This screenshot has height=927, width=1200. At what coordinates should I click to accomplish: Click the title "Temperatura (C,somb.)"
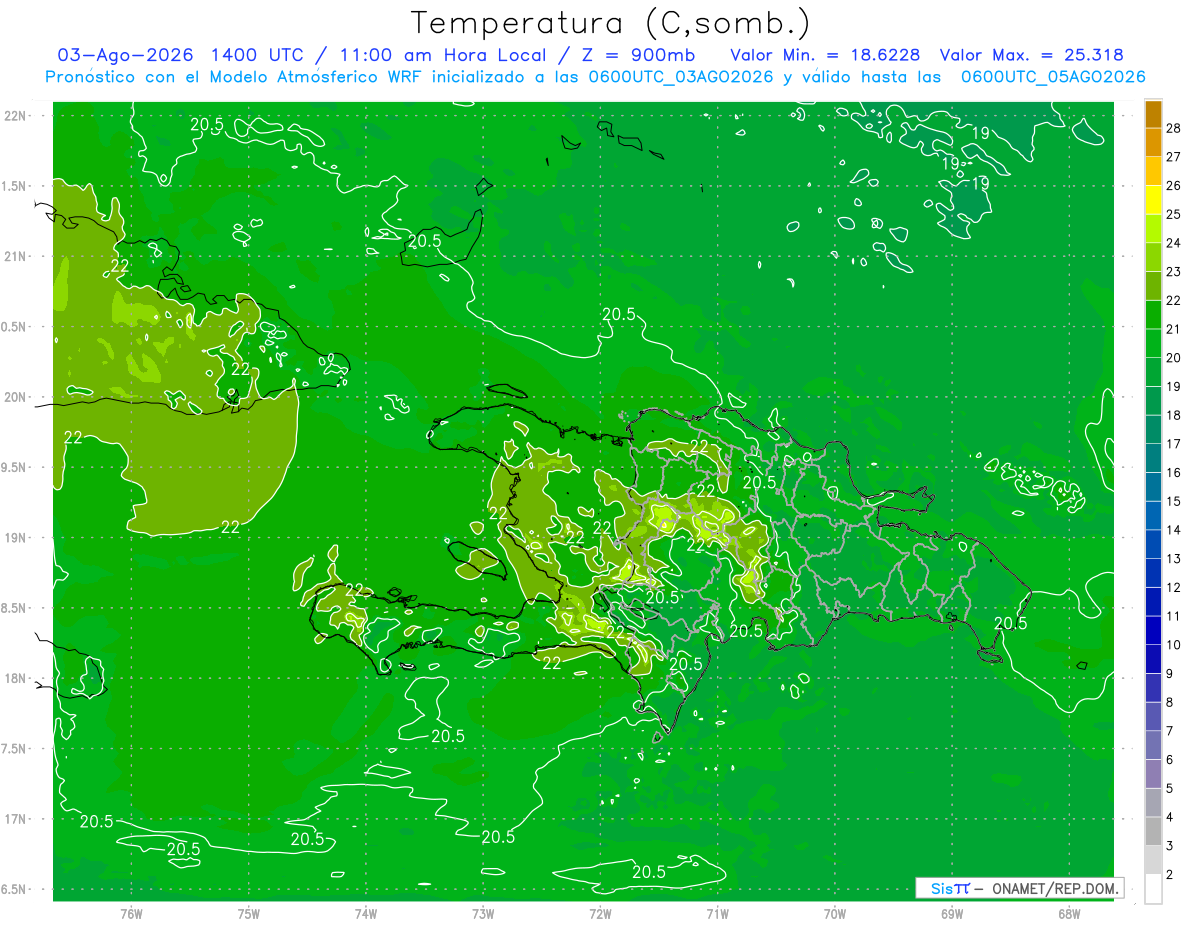(x=611, y=23)
